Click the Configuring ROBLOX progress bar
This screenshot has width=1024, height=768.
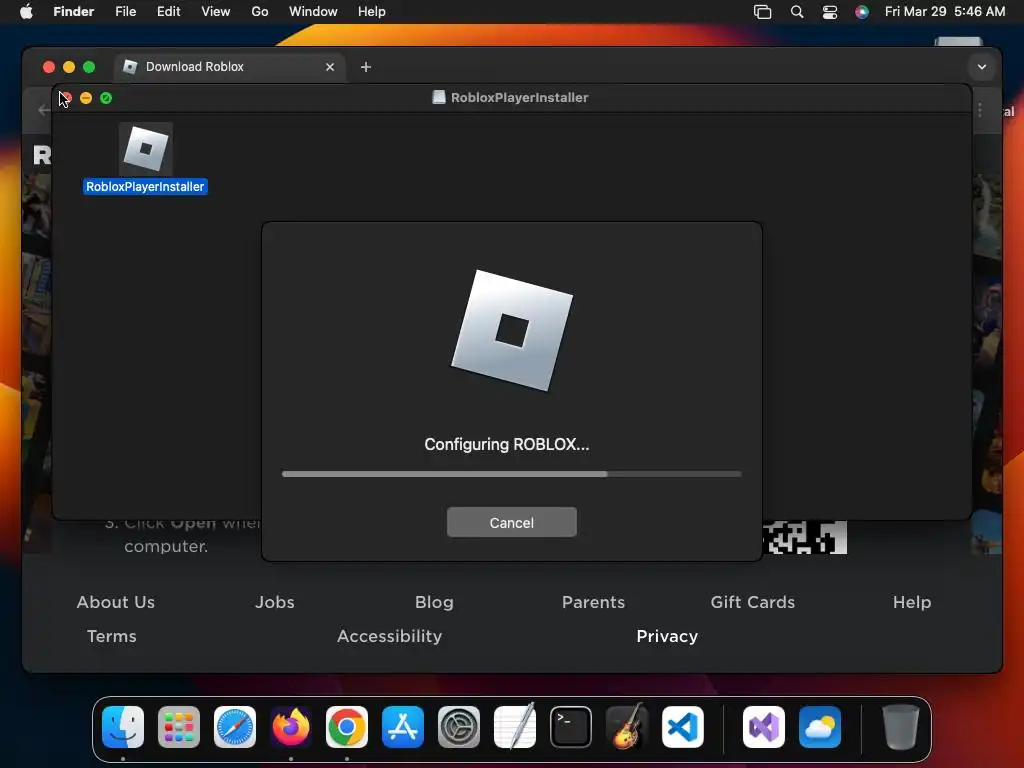pyautogui.click(x=511, y=474)
